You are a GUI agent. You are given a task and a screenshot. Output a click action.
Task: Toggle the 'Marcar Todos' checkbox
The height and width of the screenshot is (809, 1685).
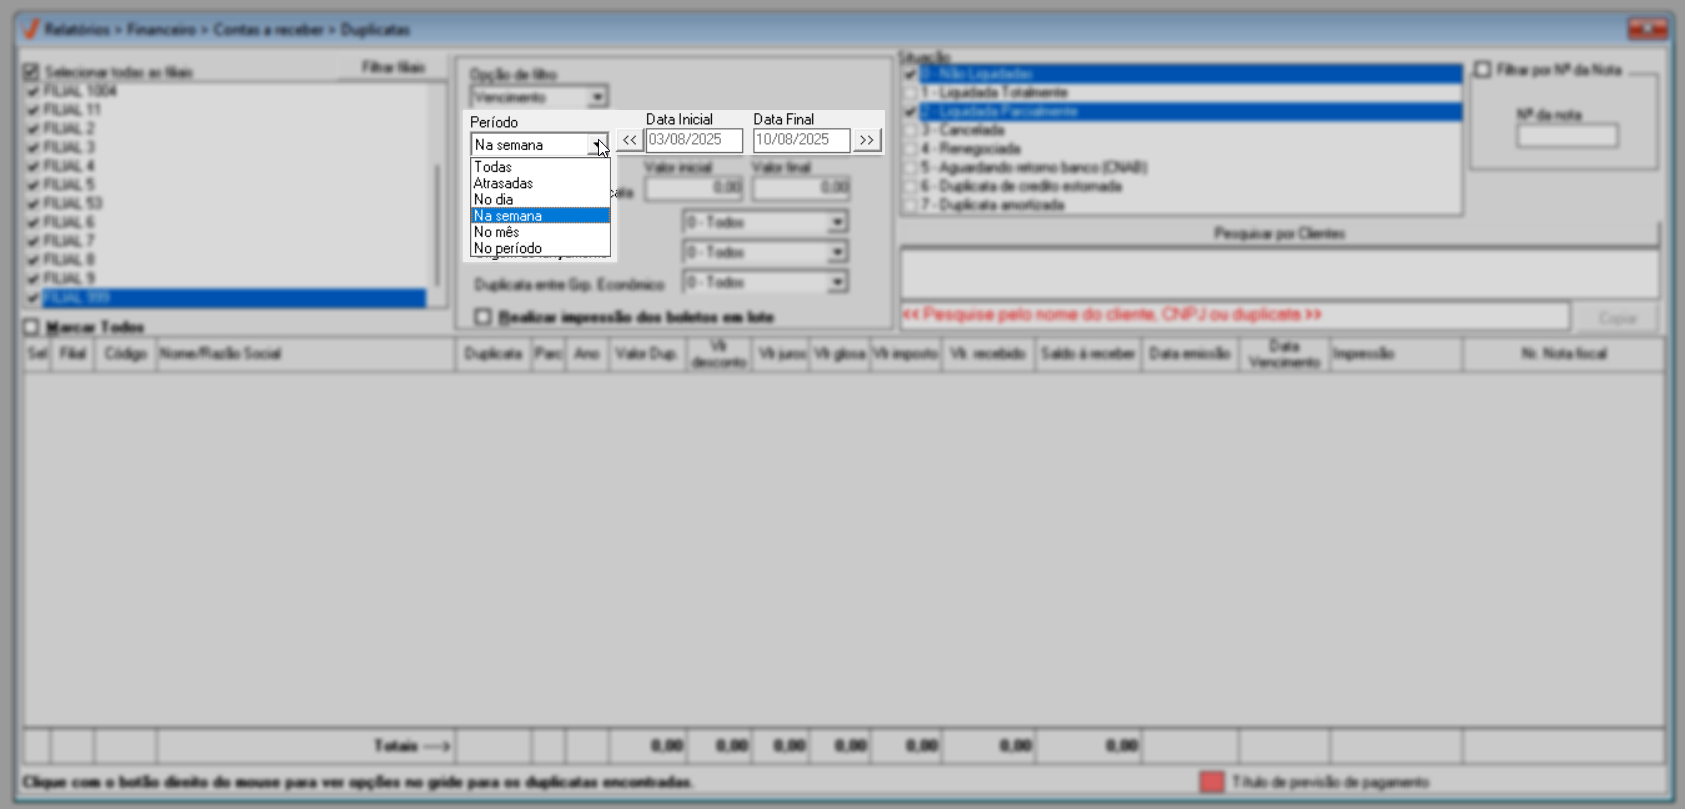coord(31,327)
